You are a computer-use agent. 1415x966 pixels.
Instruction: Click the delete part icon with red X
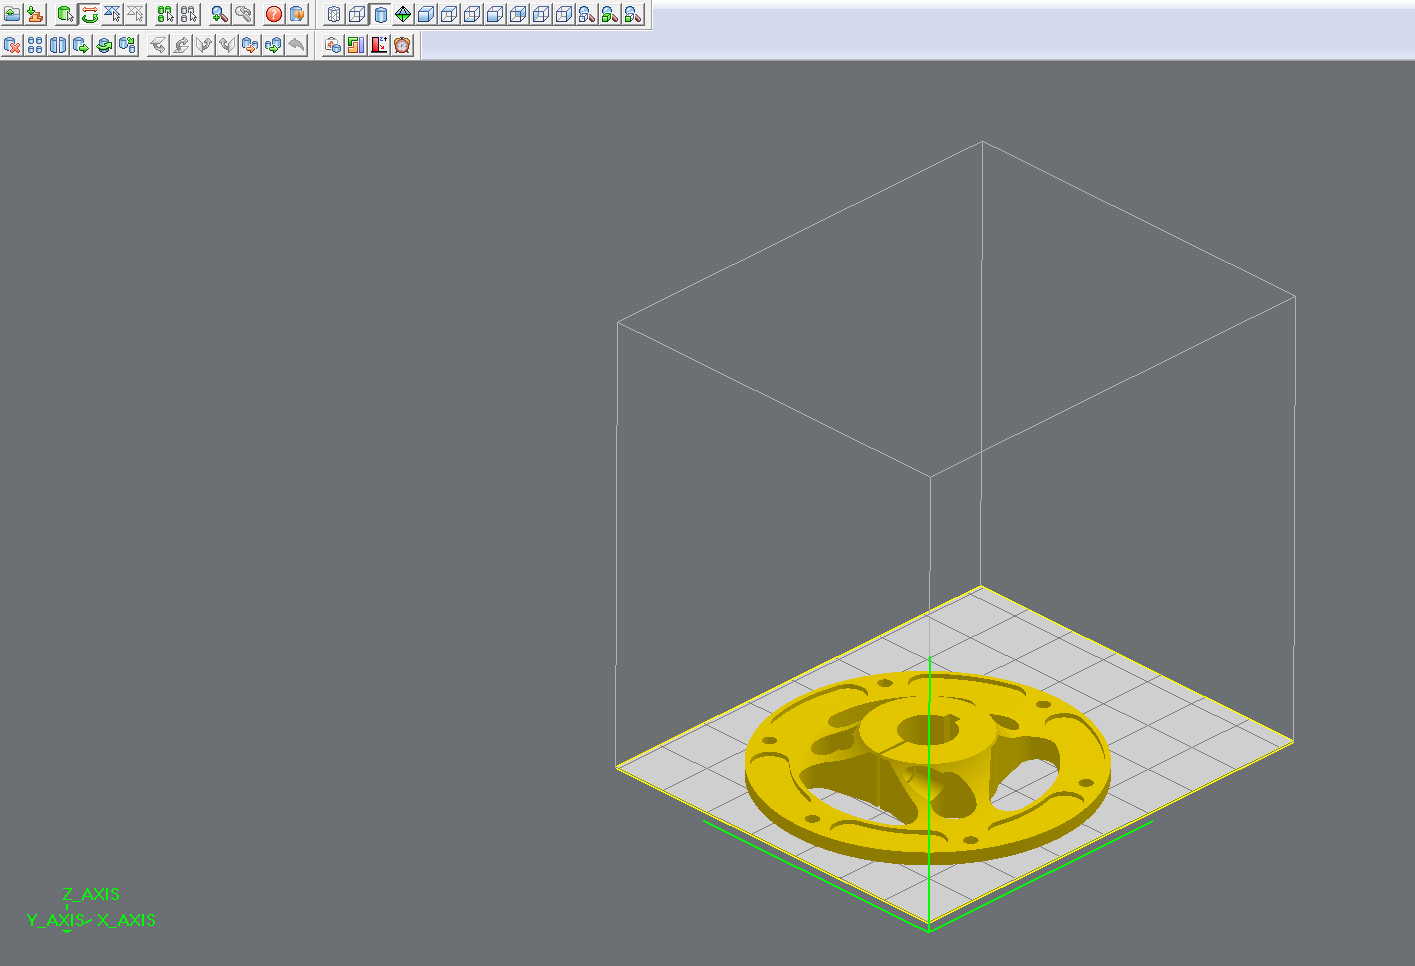pyautogui.click(x=12, y=45)
